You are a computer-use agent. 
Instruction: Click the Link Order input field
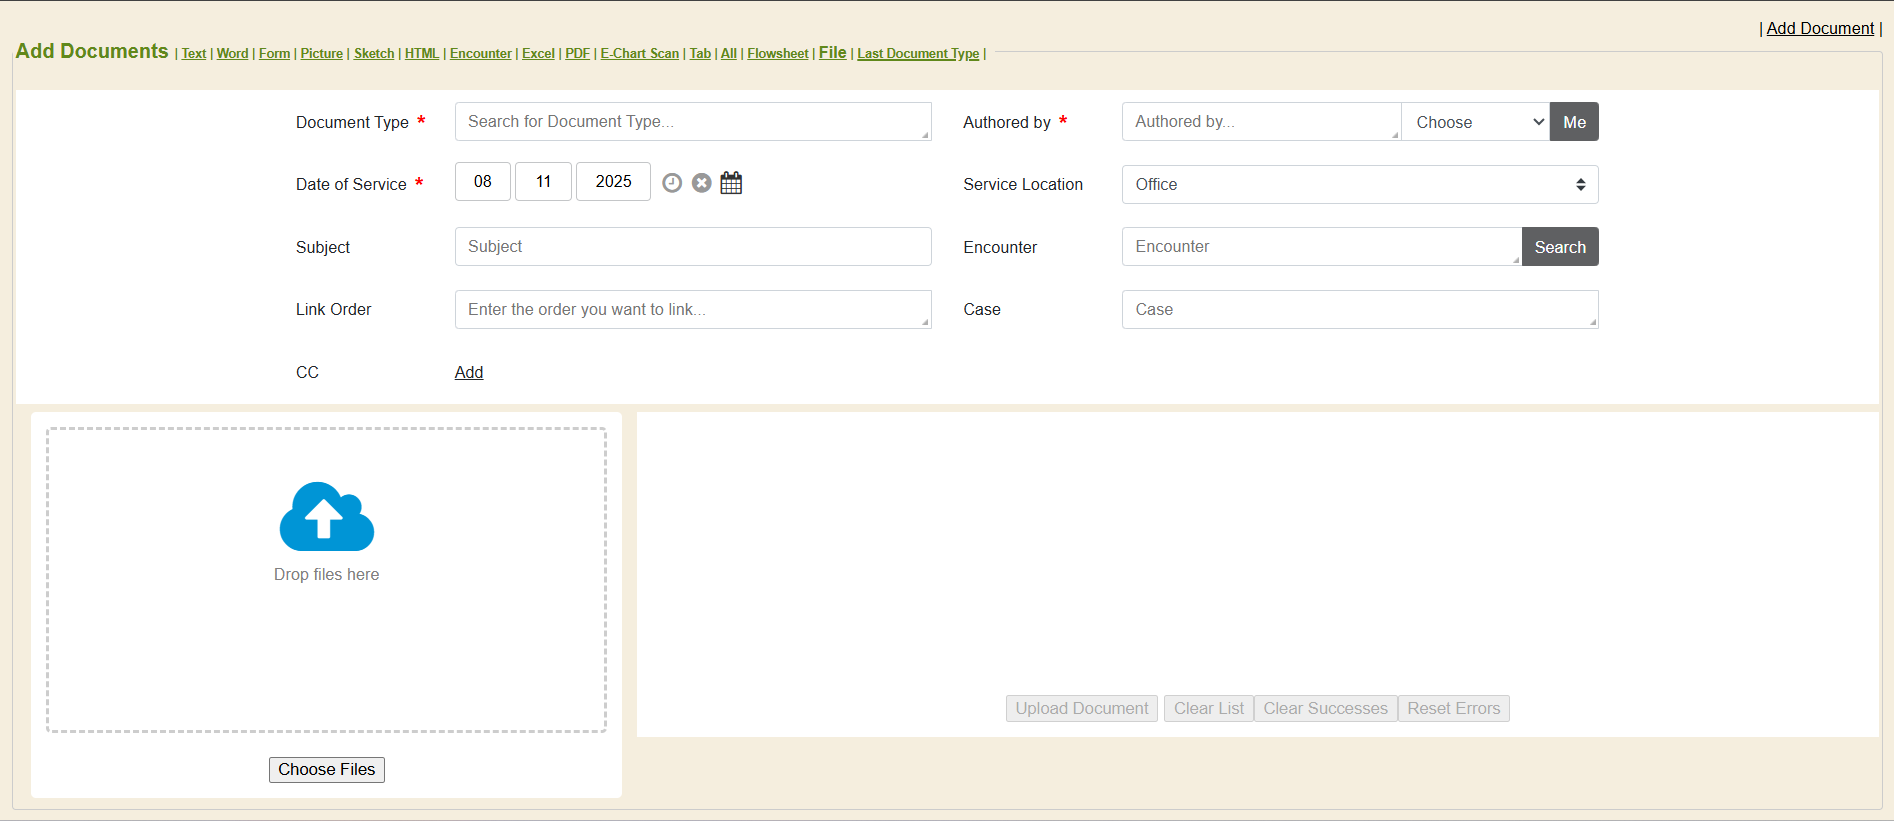tap(692, 310)
